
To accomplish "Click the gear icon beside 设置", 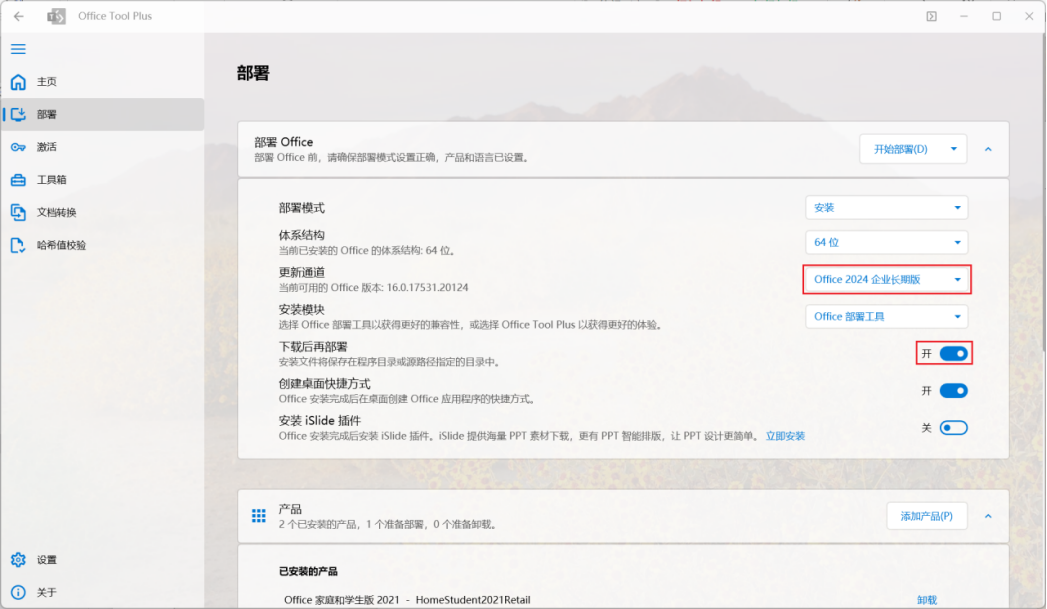I will click(19, 560).
